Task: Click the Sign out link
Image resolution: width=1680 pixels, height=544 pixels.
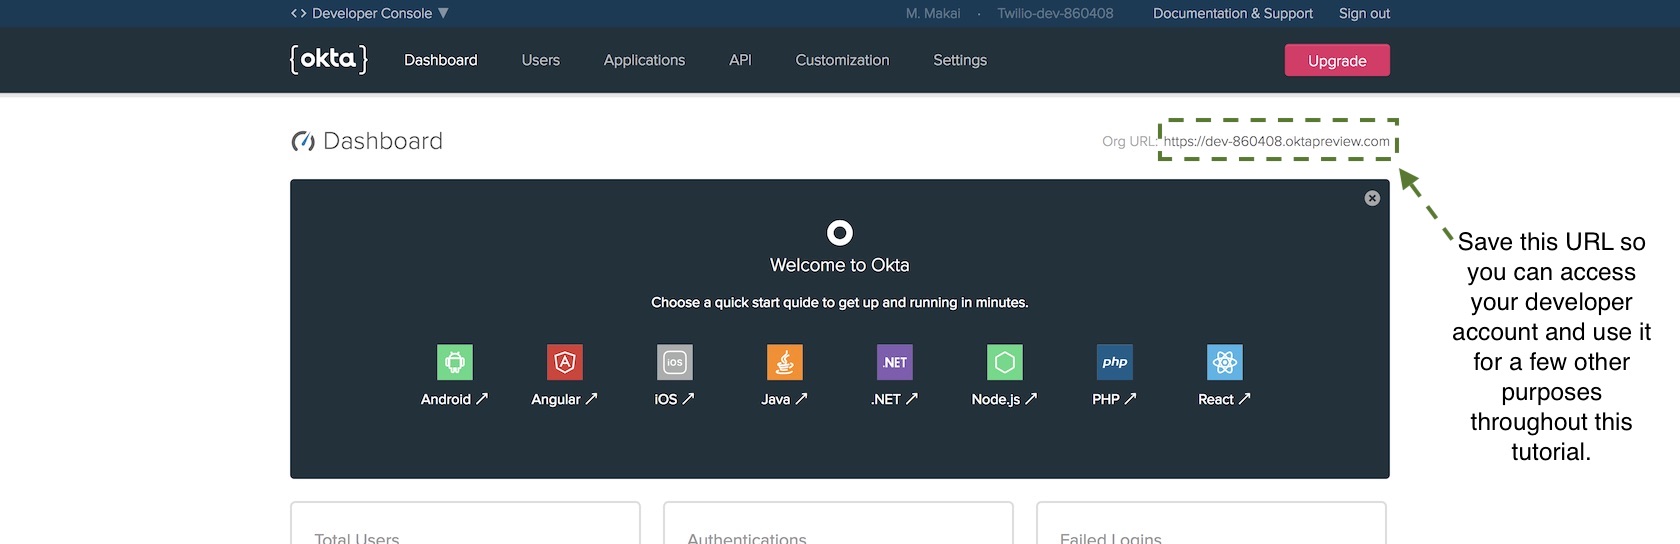Action: (1364, 13)
